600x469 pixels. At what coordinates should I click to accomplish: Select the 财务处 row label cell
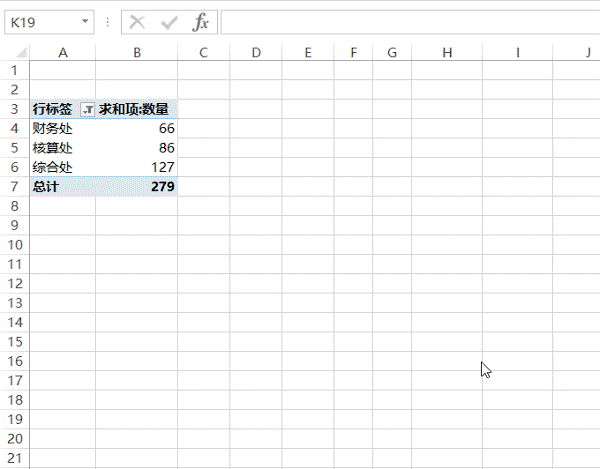[63, 129]
